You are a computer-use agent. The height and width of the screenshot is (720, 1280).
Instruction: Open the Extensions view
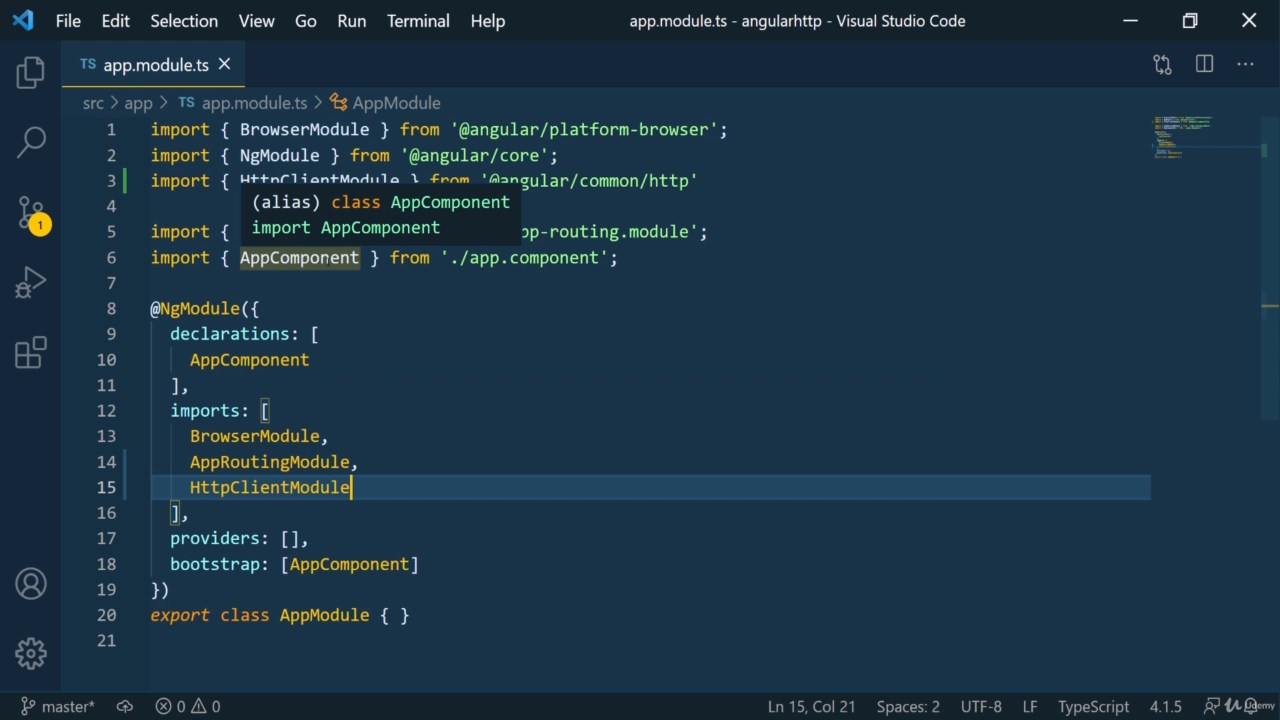[x=31, y=353]
